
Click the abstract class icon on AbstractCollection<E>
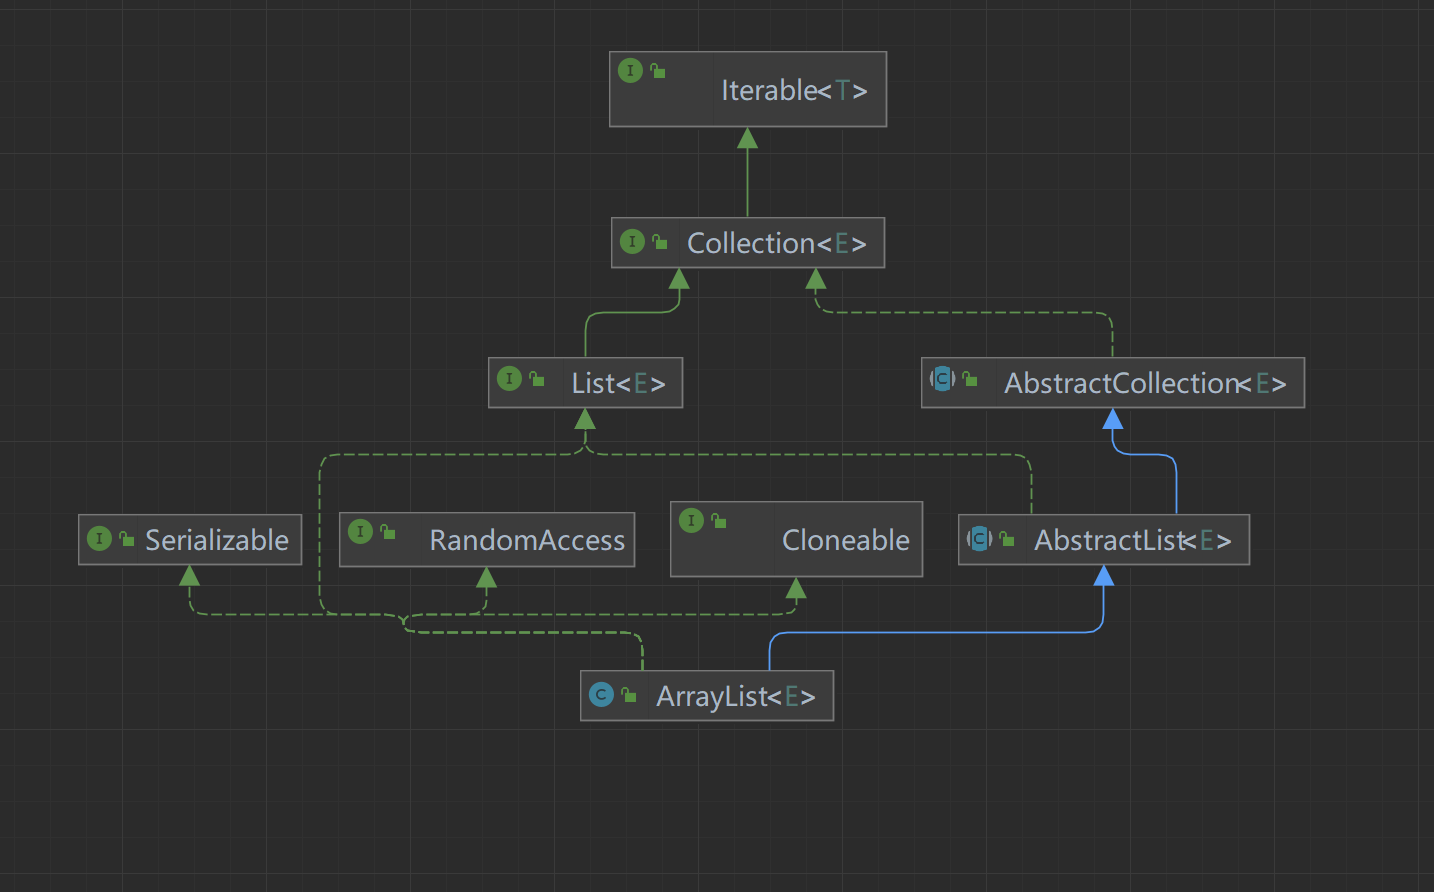coord(942,379)
